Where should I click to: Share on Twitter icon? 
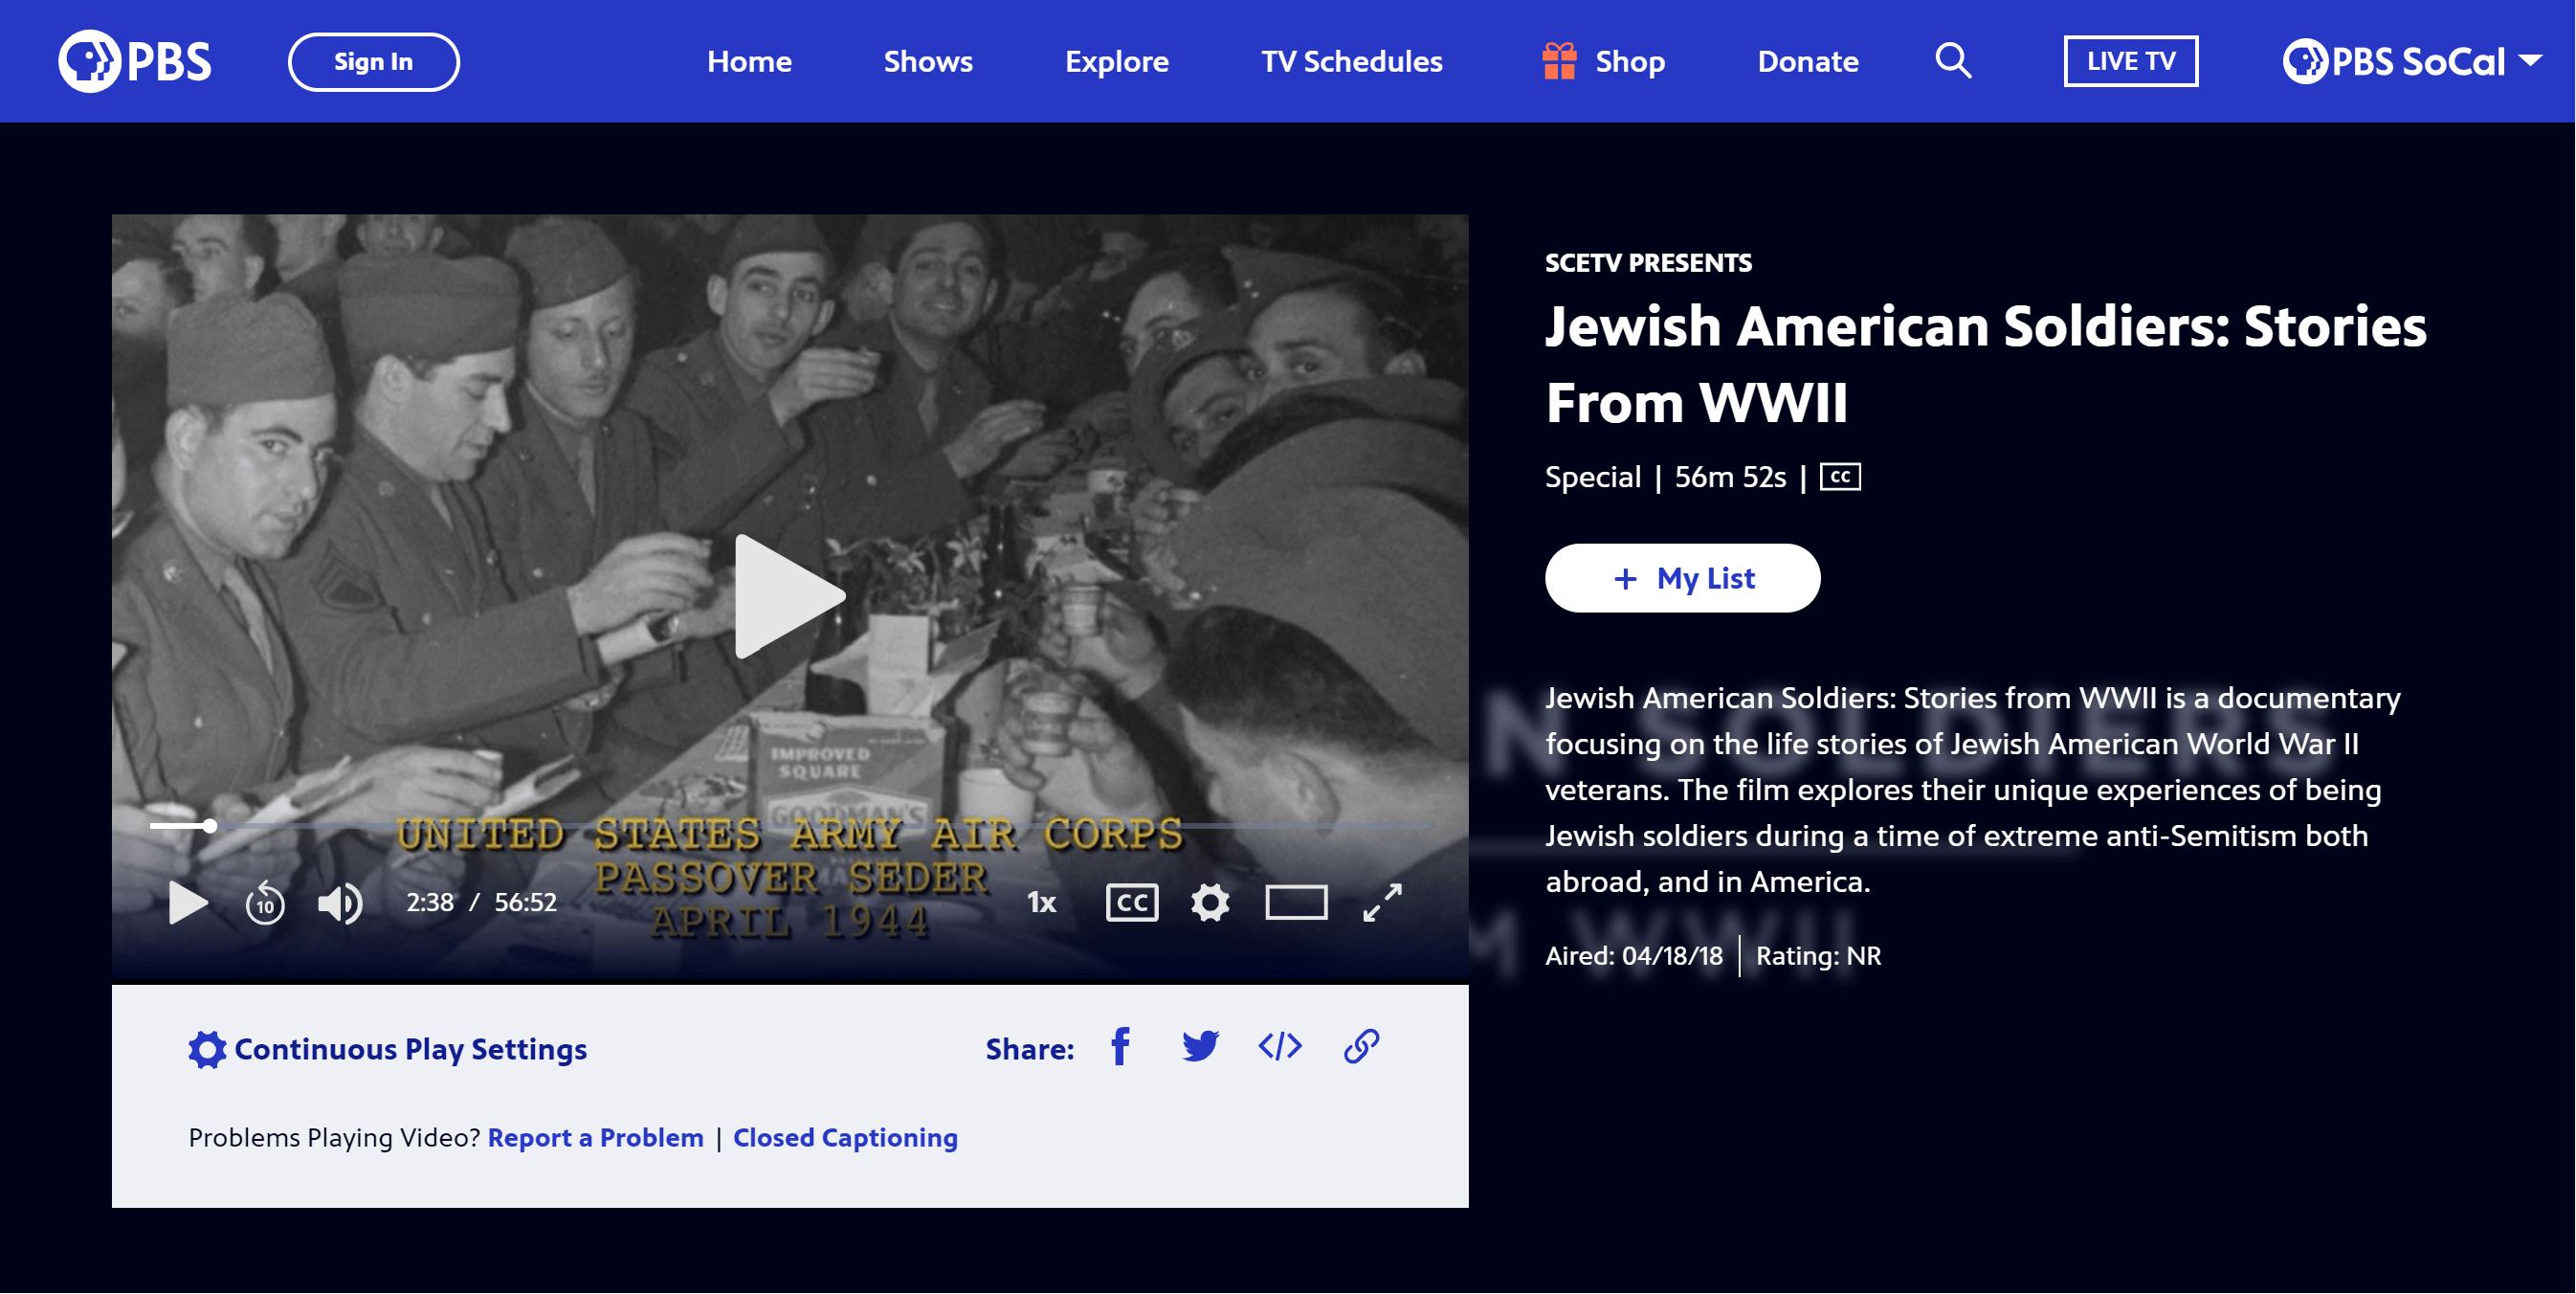(1200, 1047)
